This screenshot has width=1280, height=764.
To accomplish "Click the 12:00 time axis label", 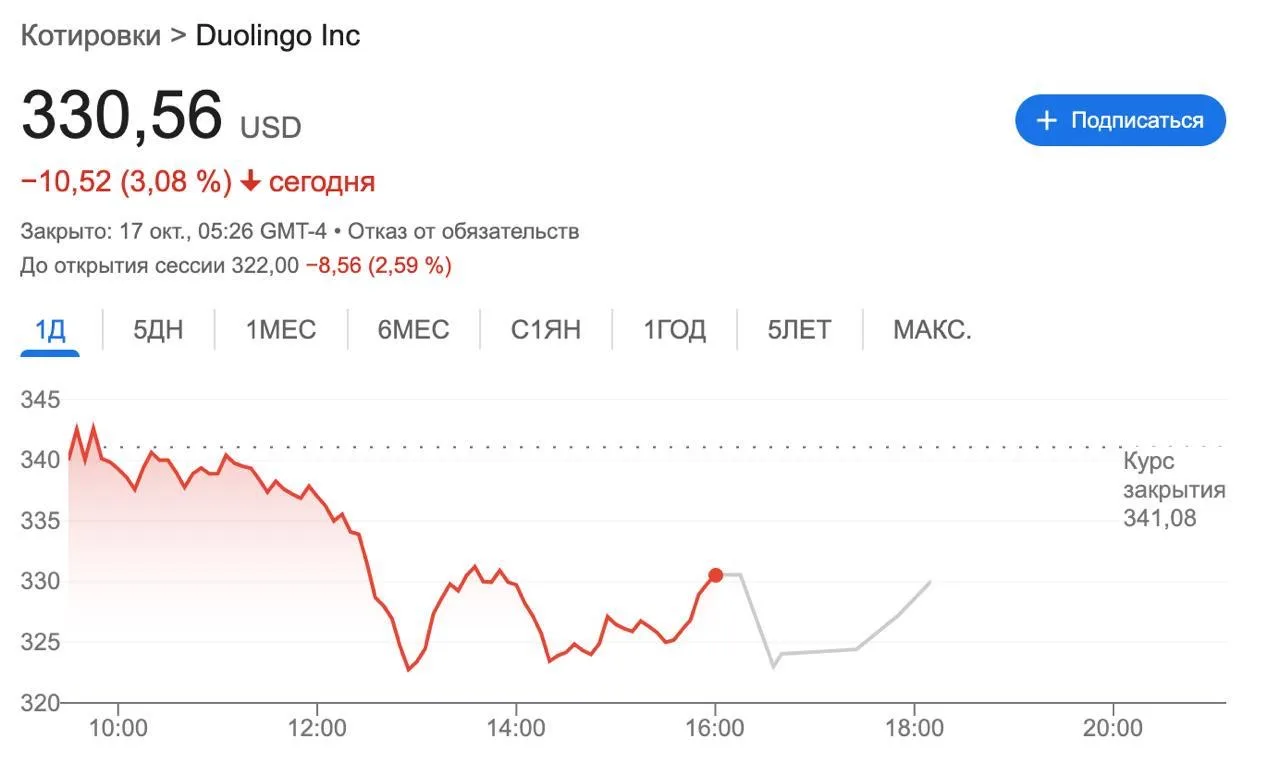I will 317,728.
